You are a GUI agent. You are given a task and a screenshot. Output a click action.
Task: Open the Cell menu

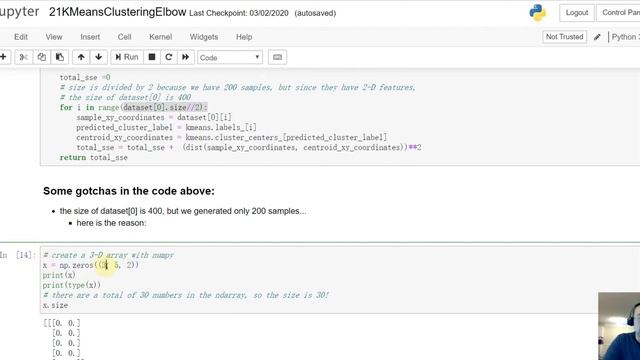(124, 37)
